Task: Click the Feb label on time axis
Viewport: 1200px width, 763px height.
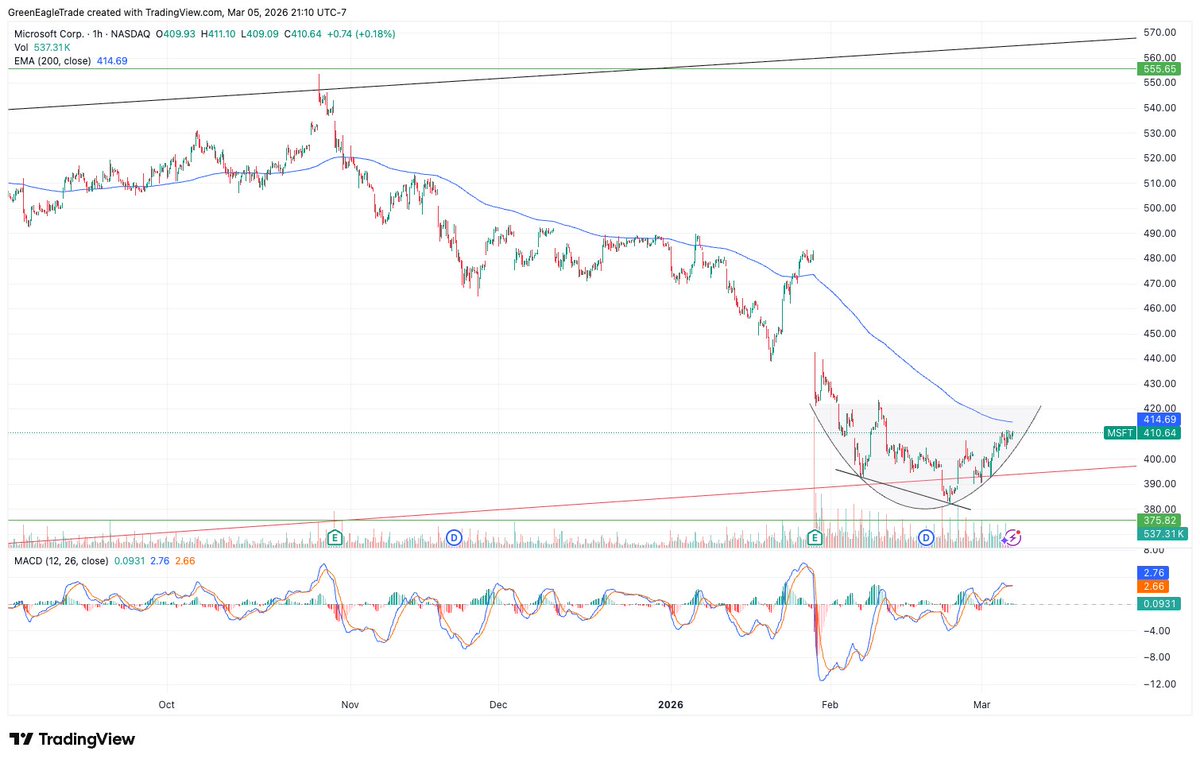Action: pos(829,704)
